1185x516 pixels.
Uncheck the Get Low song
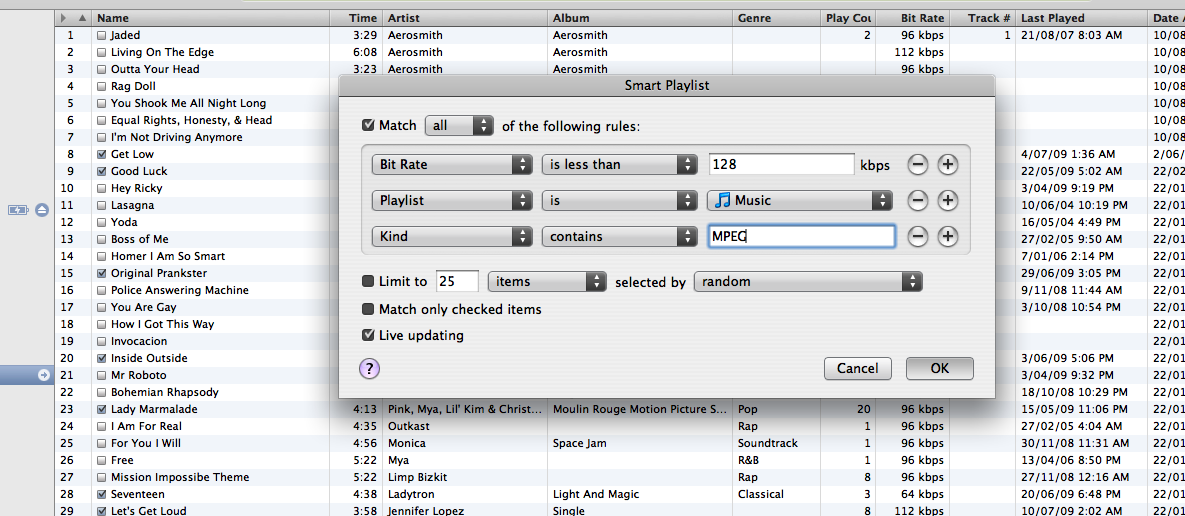pos(102,154)
